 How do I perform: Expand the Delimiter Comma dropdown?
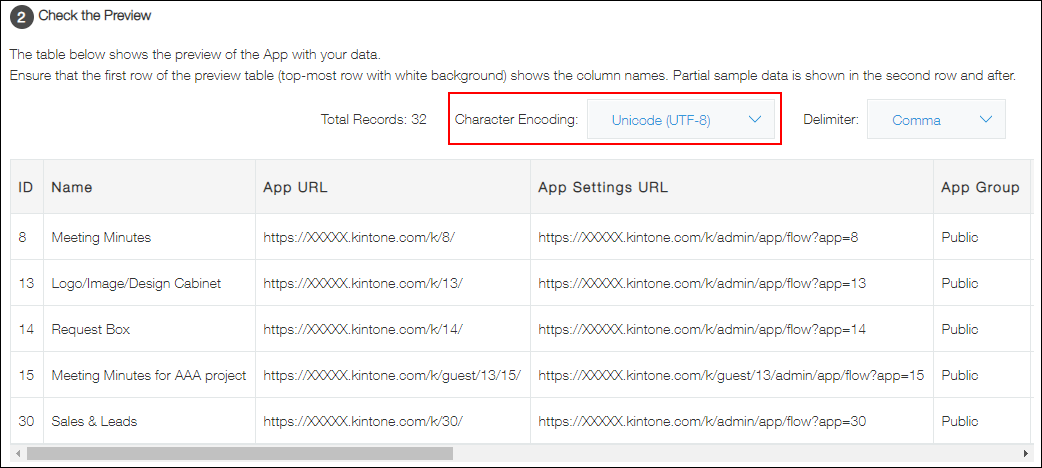click(x=935, y=120)
